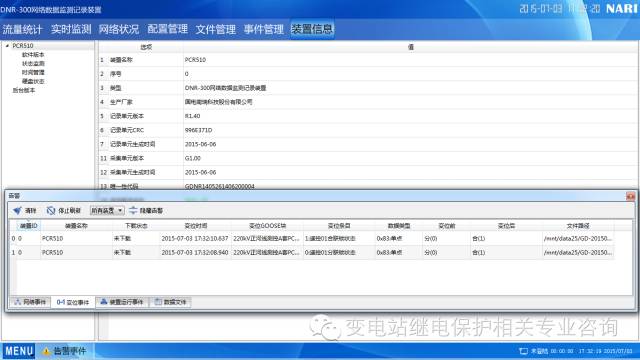Image resolution: width=640 pixels, height=360 pixels.
Task: Open the 实时监测 menu
Action: pos(71,29)
